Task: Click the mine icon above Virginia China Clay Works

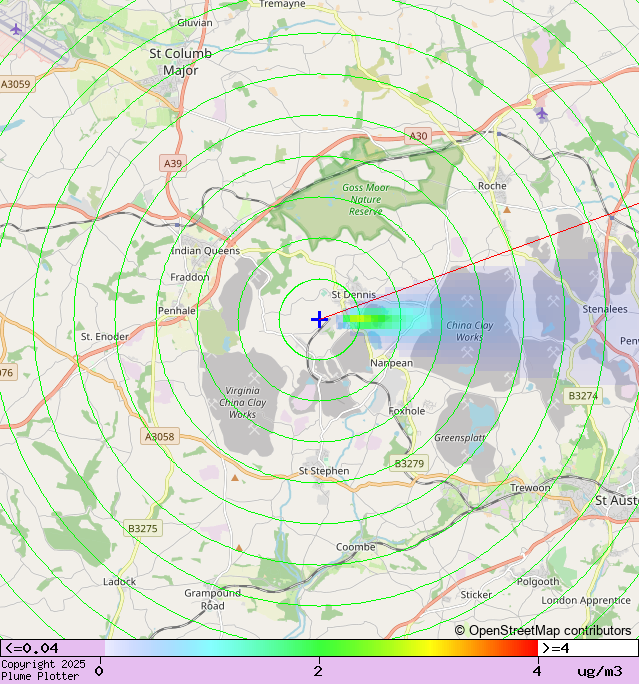Action: pyautogui.click(x=254, y=377)
